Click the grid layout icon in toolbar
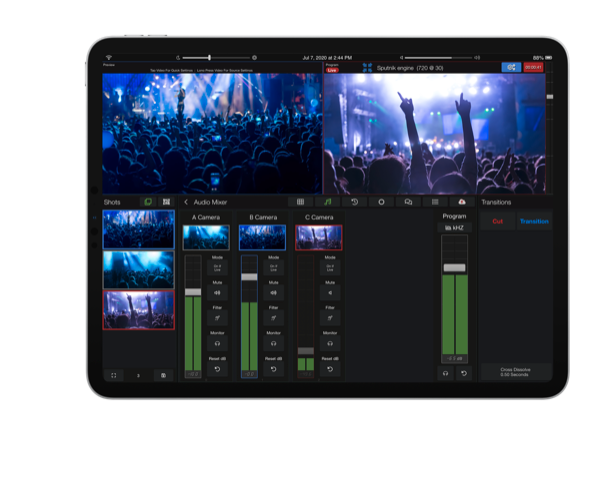 click(x=300, y=202)
